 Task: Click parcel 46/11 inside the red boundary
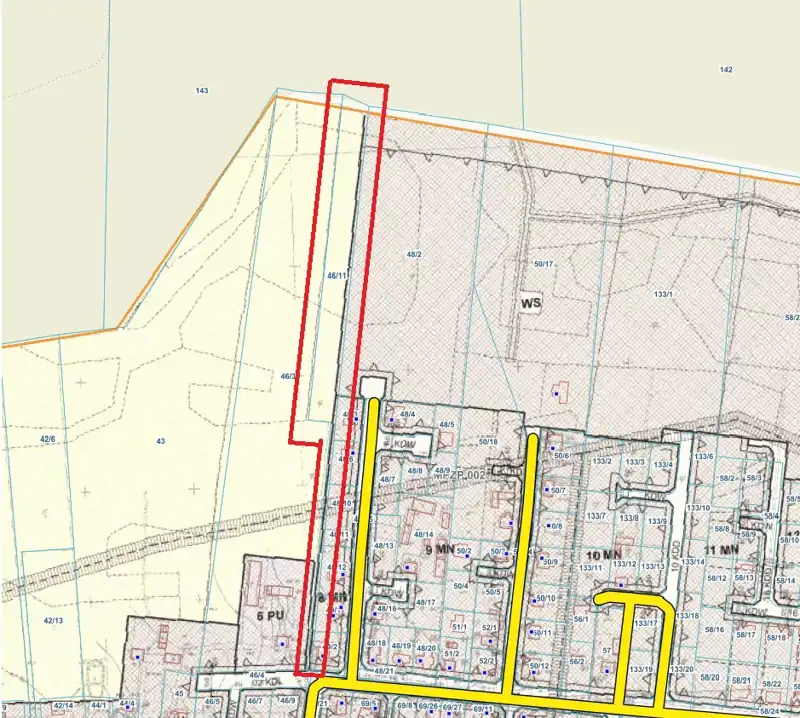click(337, 275)
